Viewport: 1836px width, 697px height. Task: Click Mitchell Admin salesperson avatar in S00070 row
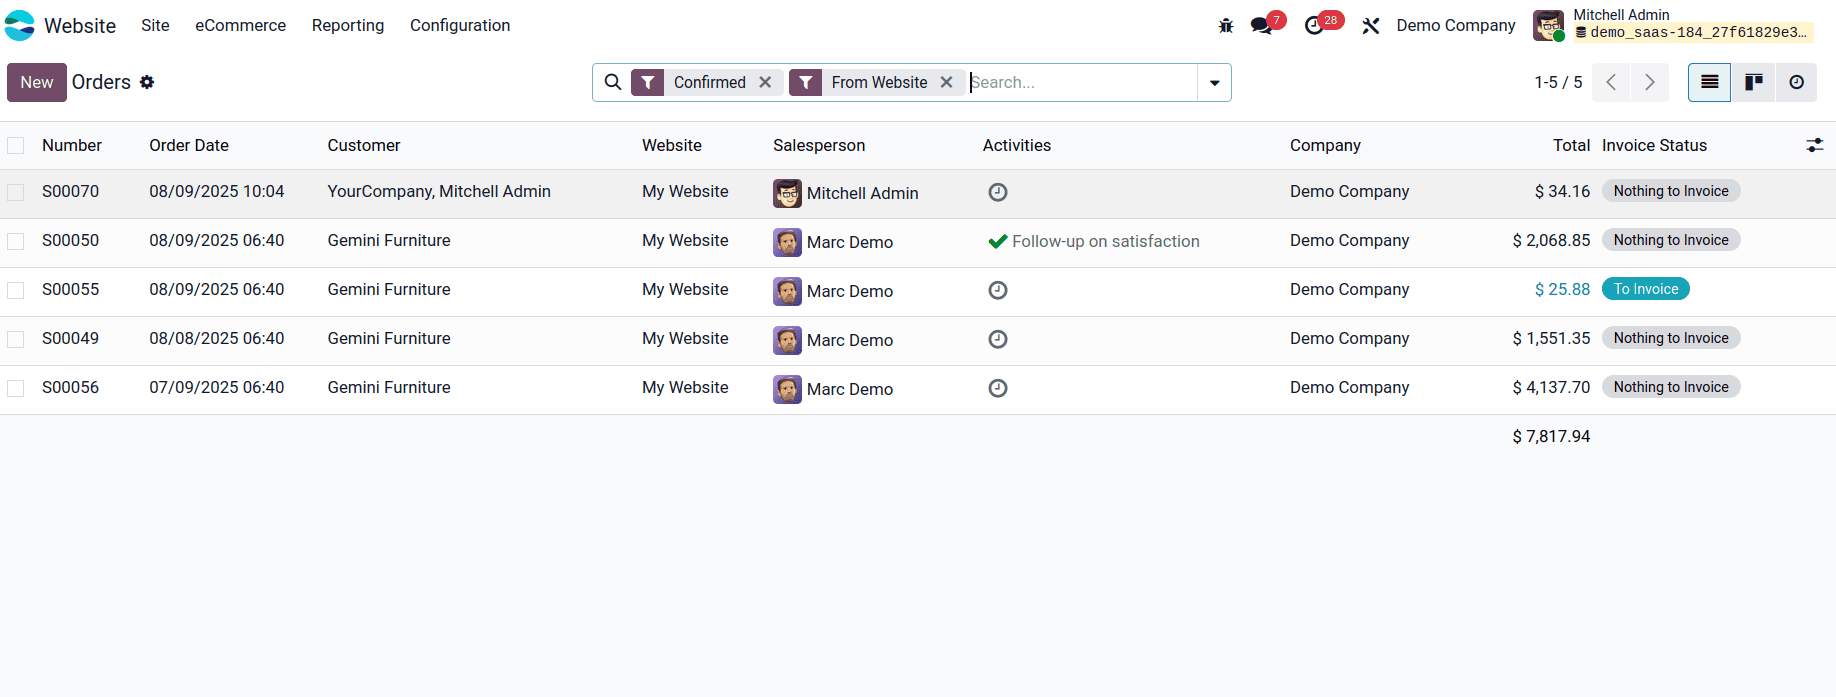(787, 193)
